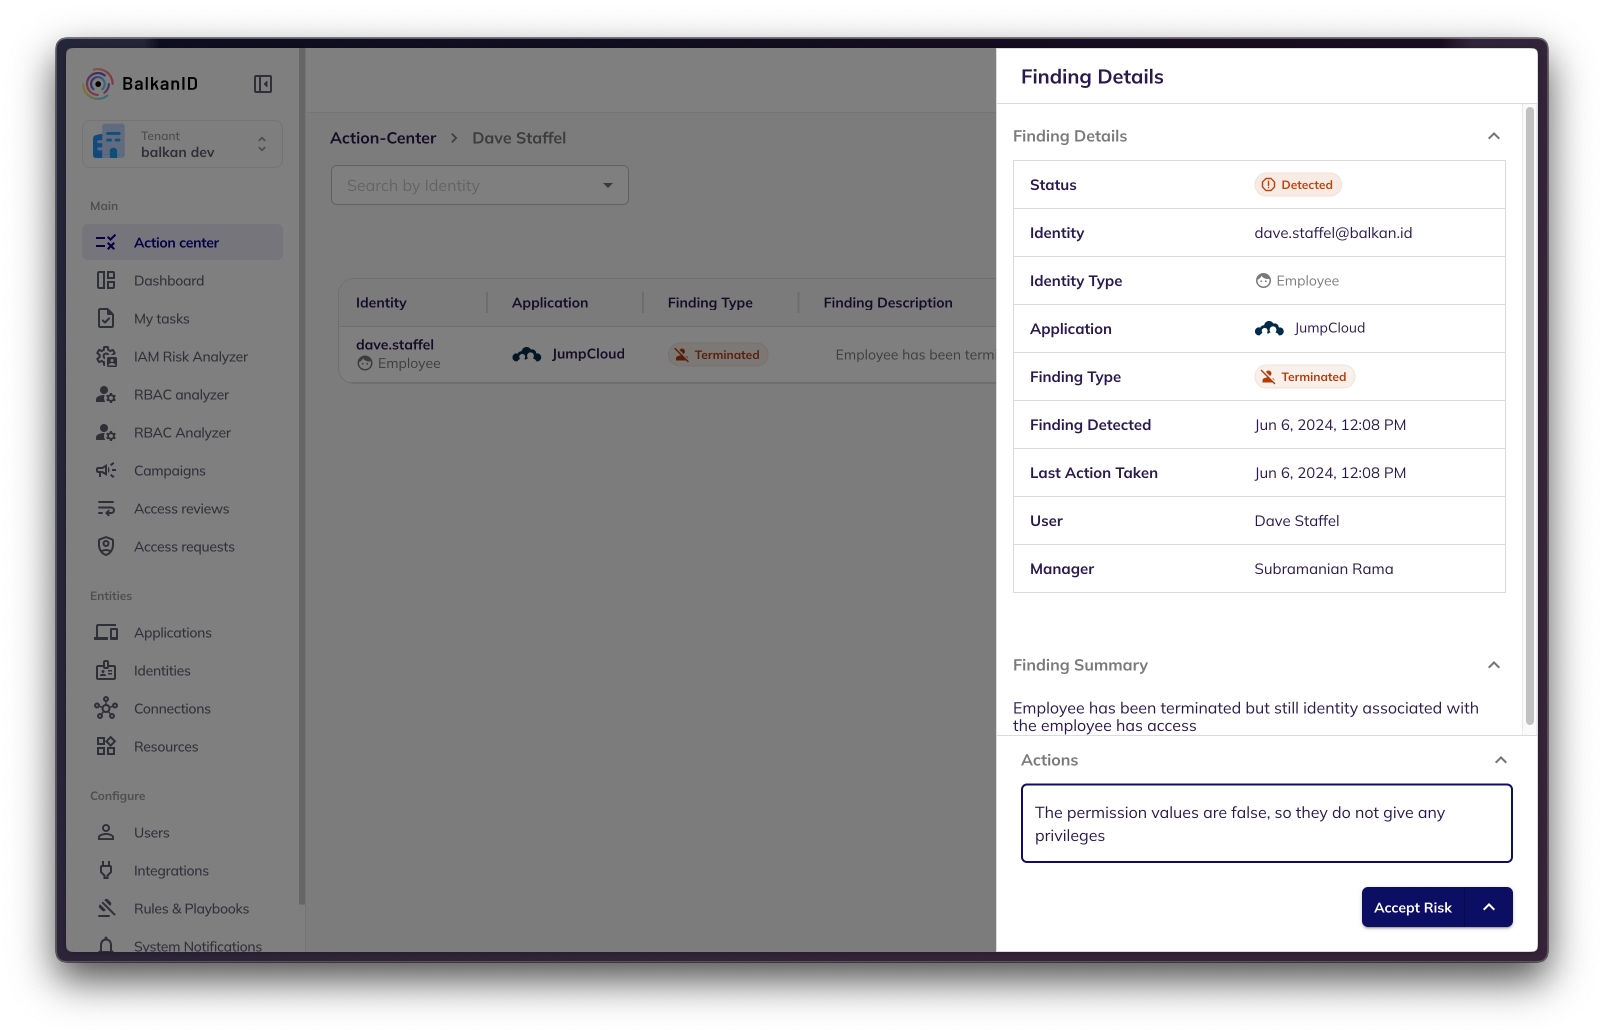Click the Terminated badge in details panel
The width and height of the screenshot is (1604, 1036).
tap(1305, 377)
